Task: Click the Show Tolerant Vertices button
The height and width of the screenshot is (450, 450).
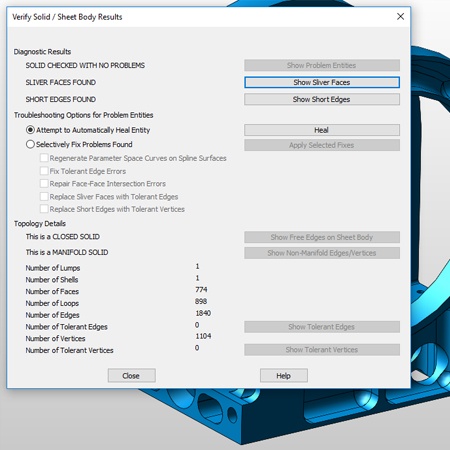Action: point(322,350)
